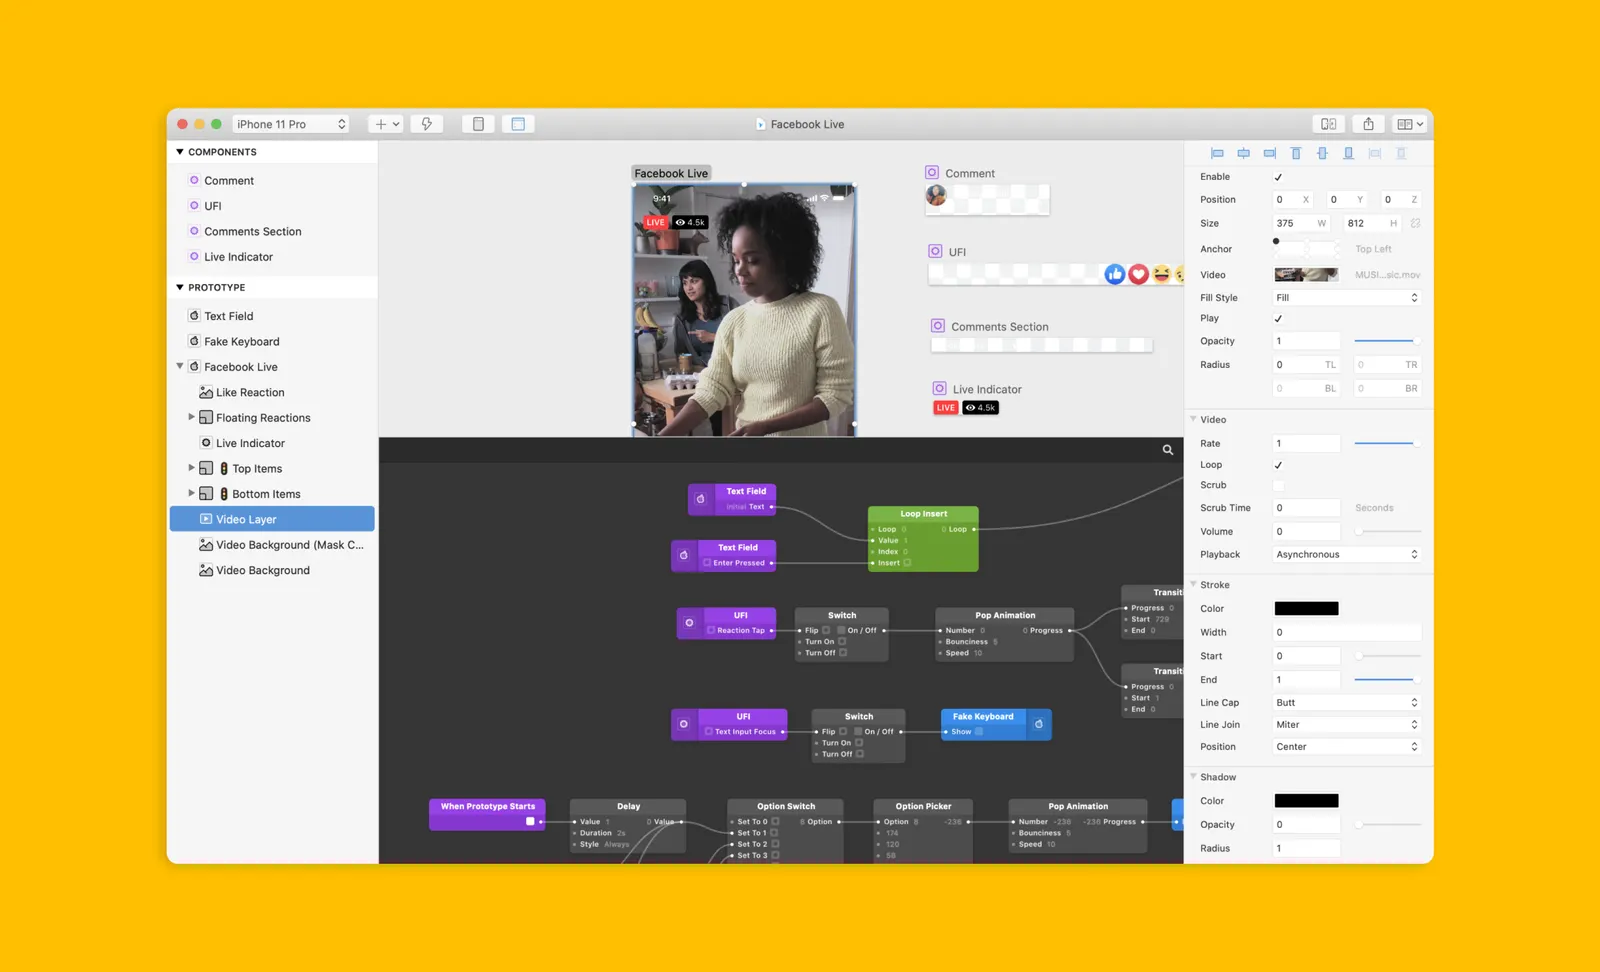This screenshot has width=1600, height=972.
Task: Toggle Enter Pressed checkbox on Text Field patch
Action: click(x=707, y=563)
